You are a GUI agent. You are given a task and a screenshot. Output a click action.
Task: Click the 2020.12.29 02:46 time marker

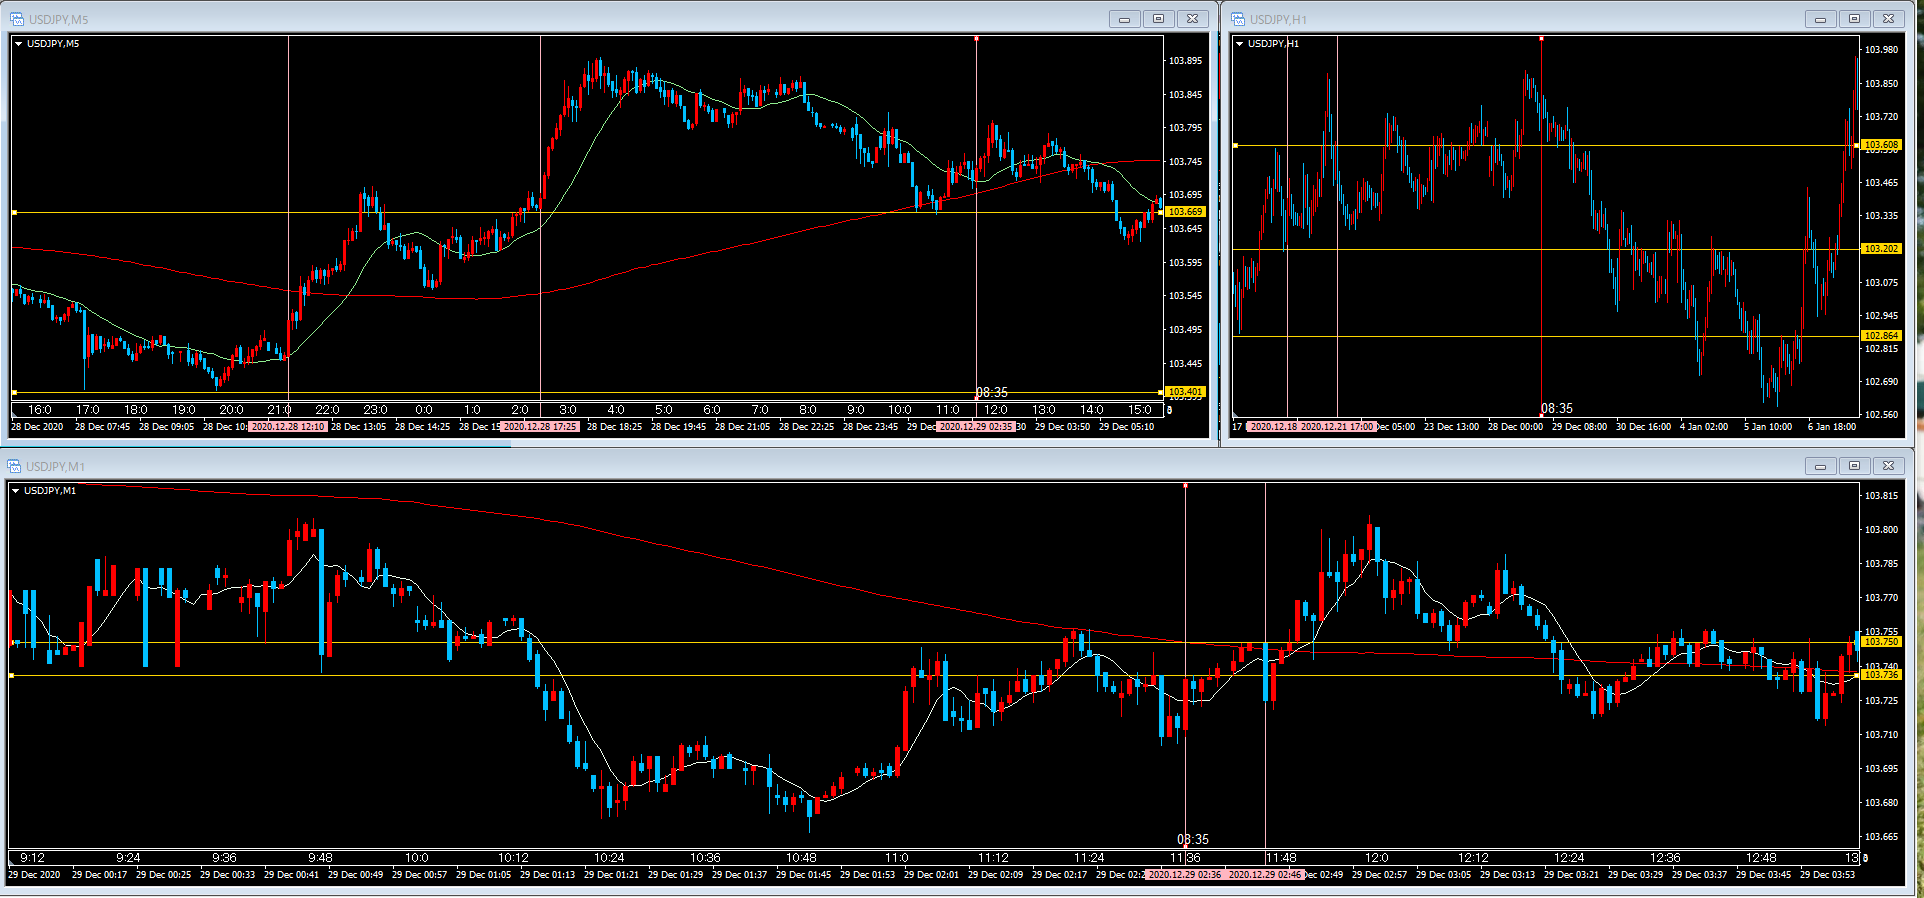click(1265, 875)
